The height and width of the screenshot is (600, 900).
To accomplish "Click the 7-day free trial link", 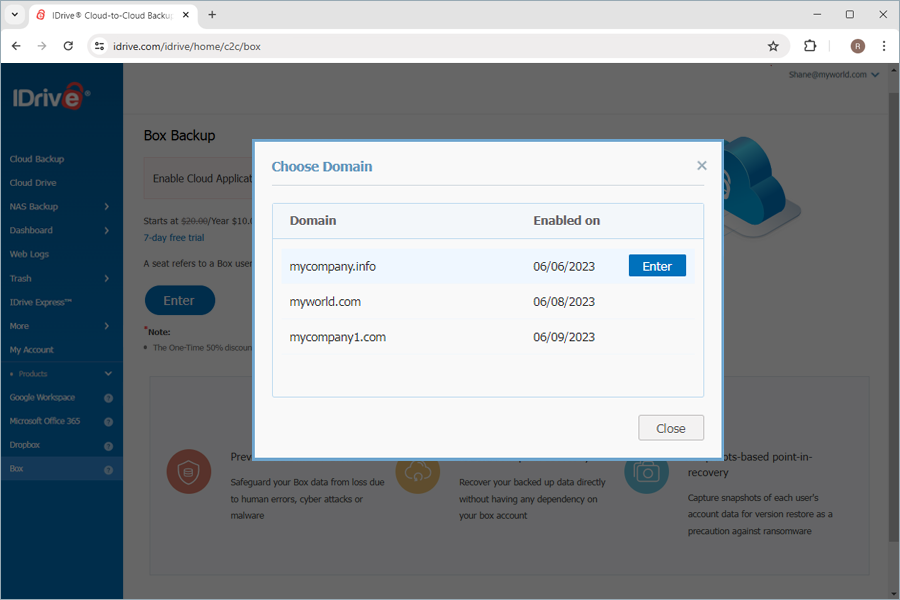I will [174, 238].
